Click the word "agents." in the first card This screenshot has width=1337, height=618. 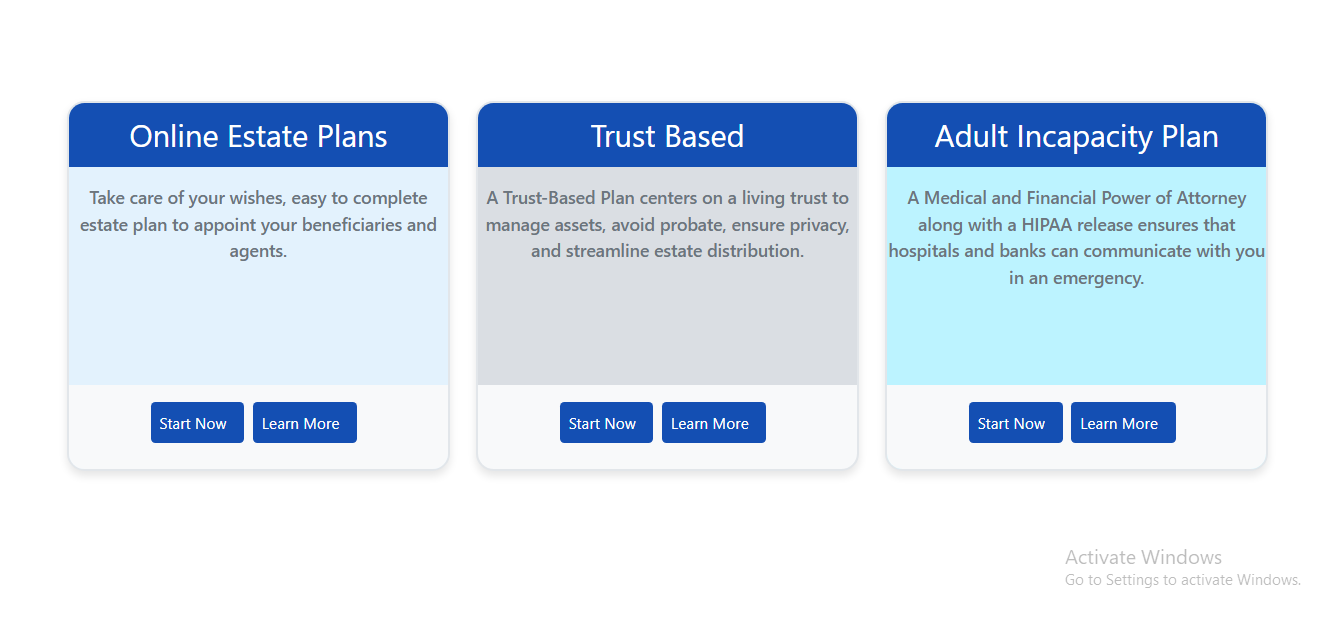(x=258, y=251)
